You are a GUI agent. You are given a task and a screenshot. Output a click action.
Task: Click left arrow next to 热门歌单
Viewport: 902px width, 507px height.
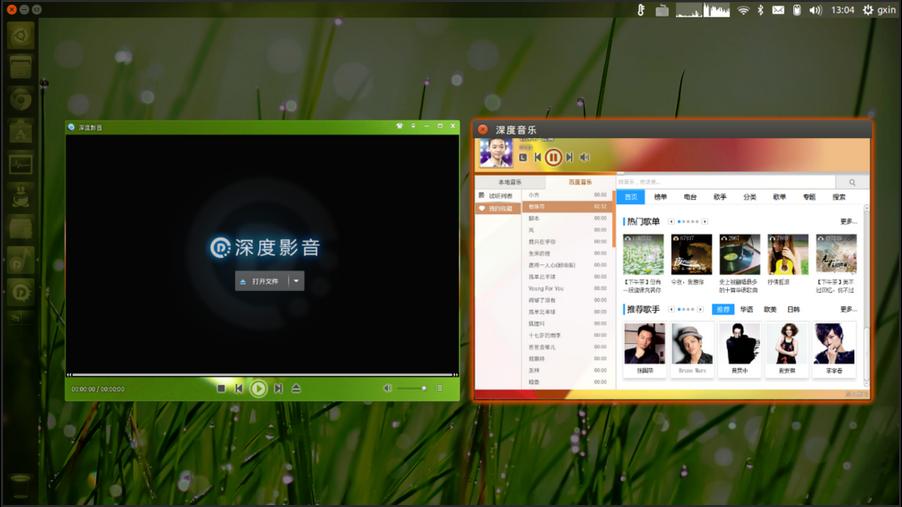point(671,222)
